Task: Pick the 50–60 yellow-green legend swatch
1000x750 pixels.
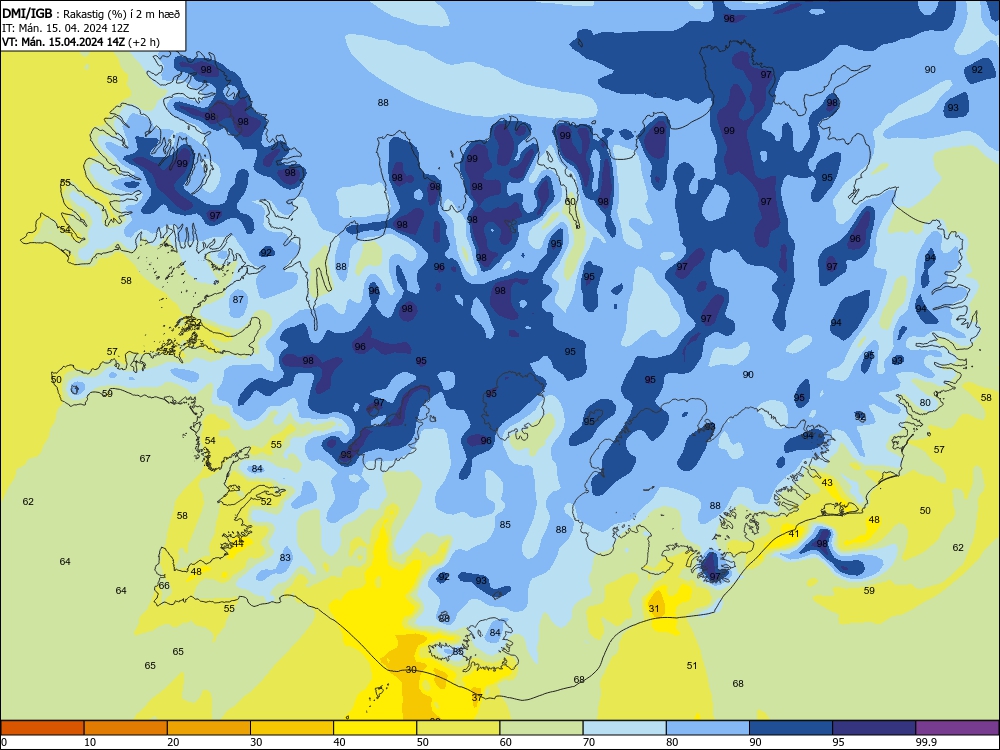Action: [458, 728]
